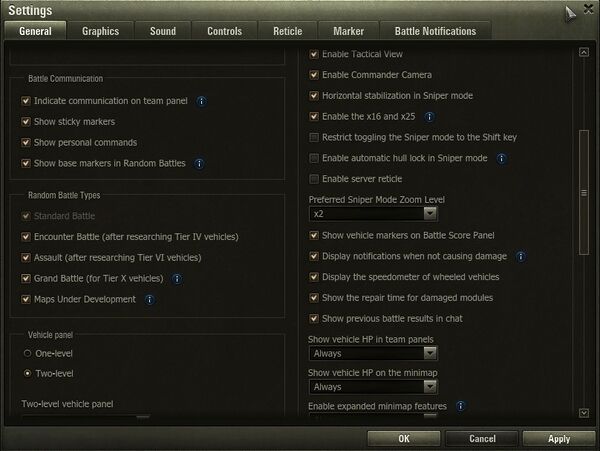The height and width of the screenshot is (451, 600).
Task: Open the Battle Notifications tab
Action: 435,31
